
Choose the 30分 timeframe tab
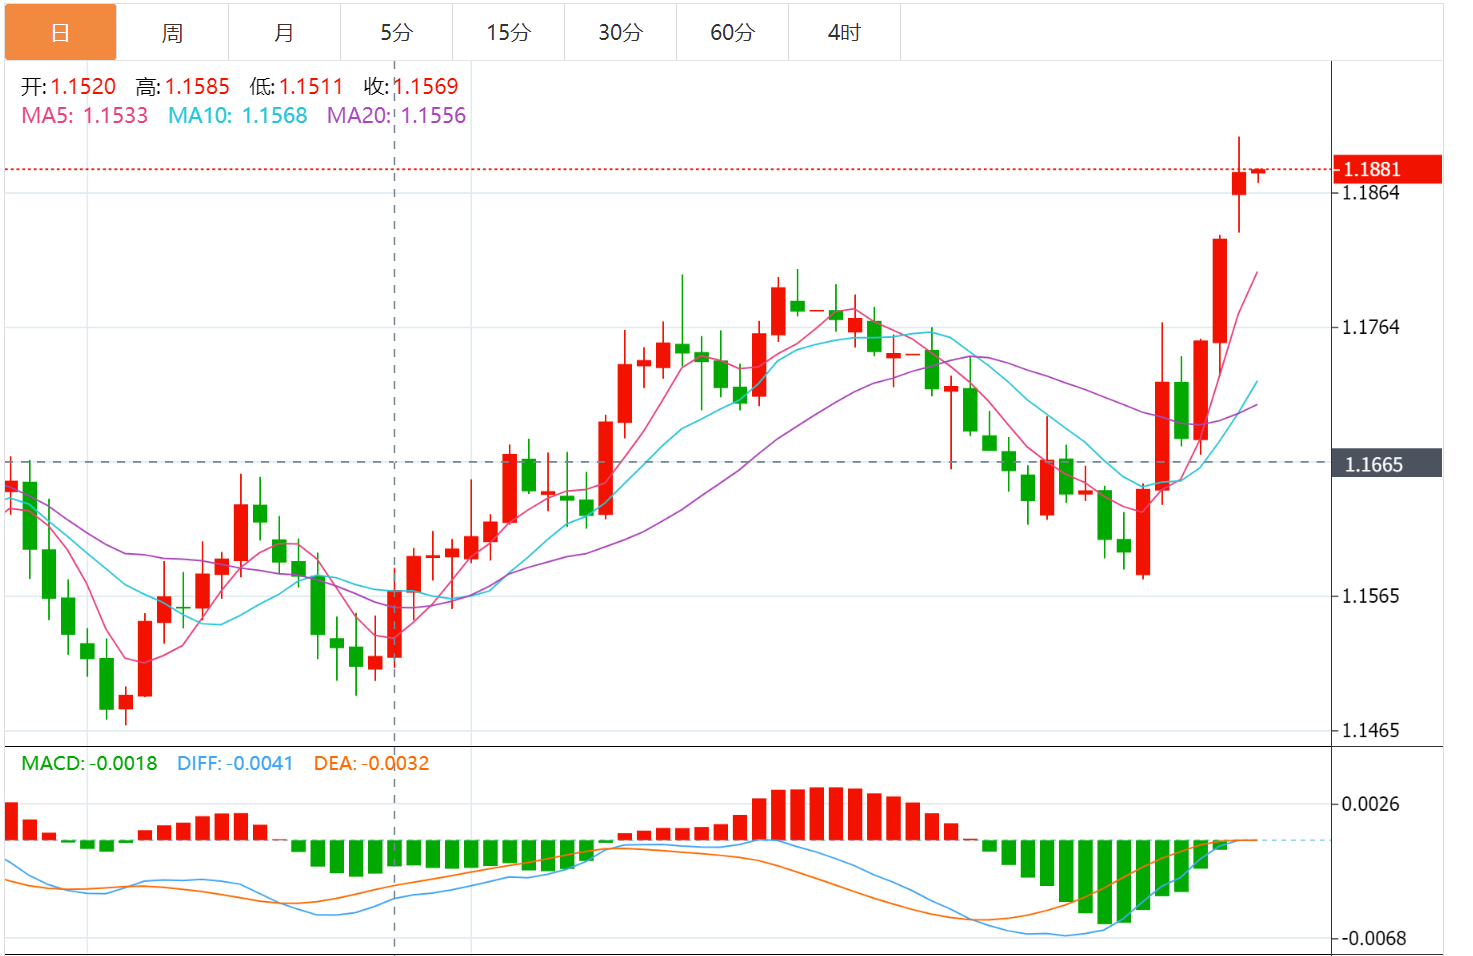620,33
